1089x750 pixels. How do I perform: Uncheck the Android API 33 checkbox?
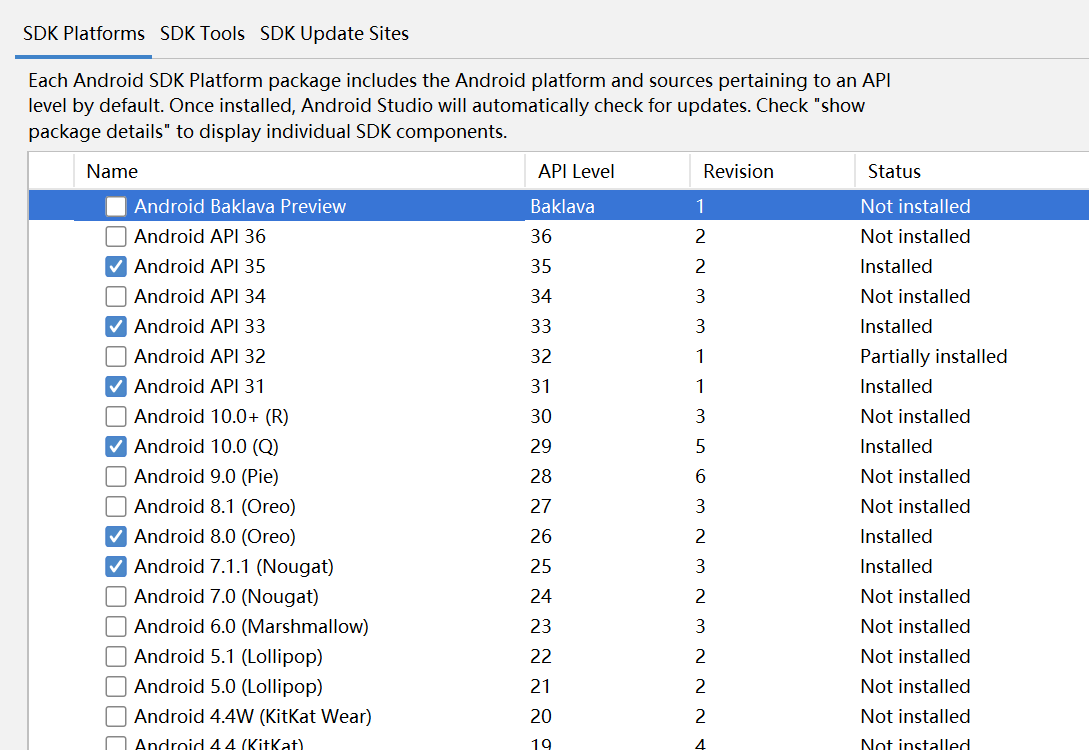tap(116, 326)
